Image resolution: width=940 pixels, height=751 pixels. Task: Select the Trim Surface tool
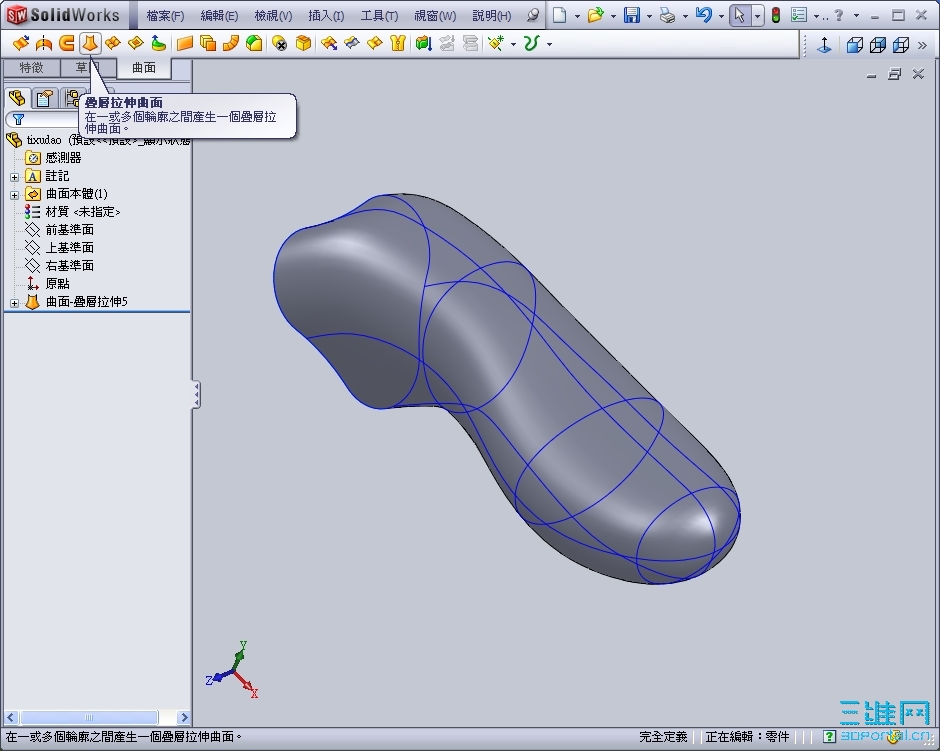352,43
